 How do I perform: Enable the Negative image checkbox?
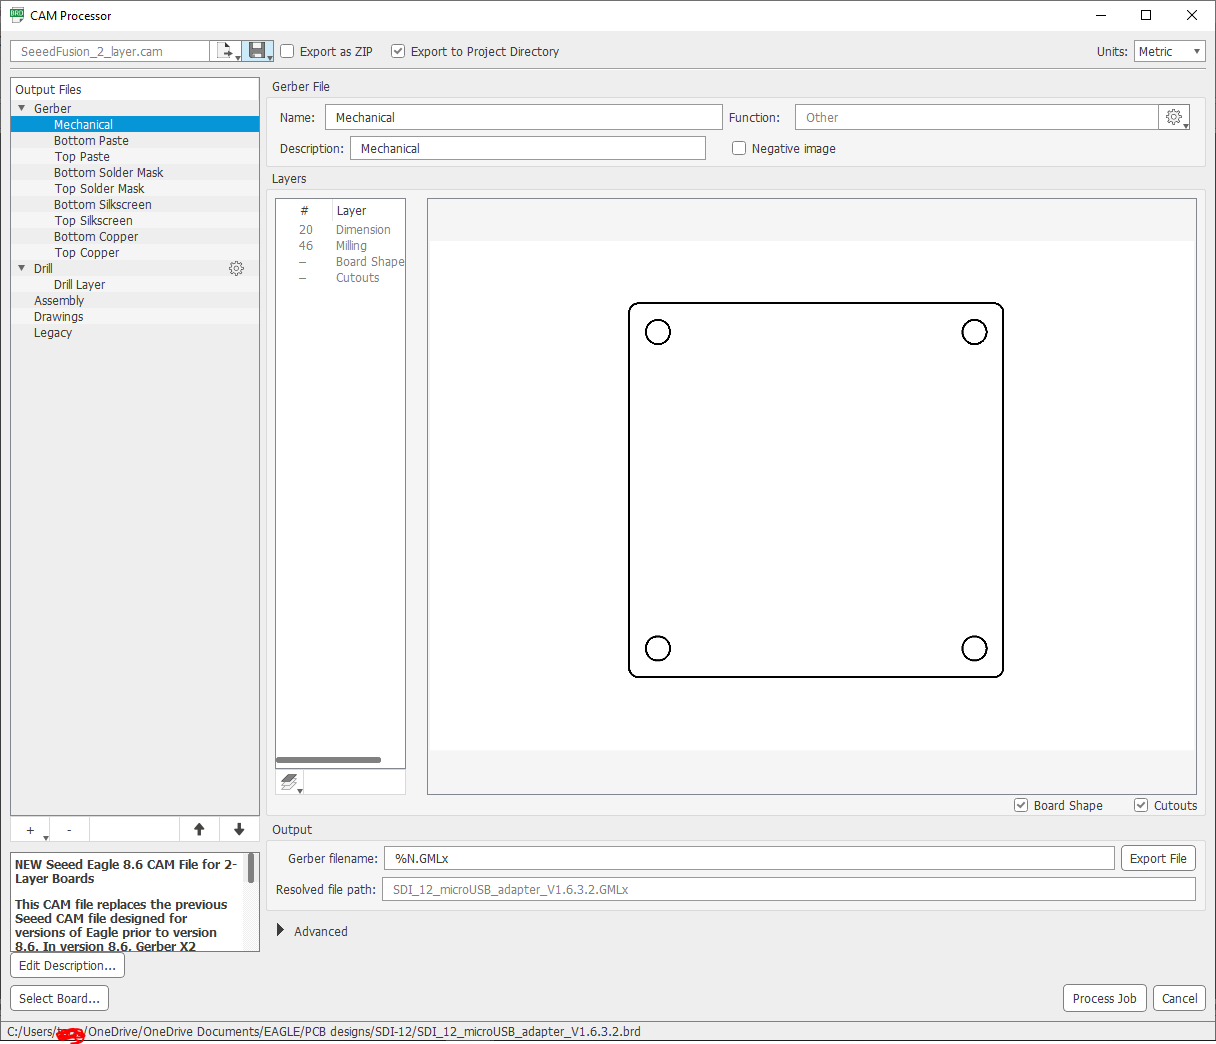pos(739,148)
